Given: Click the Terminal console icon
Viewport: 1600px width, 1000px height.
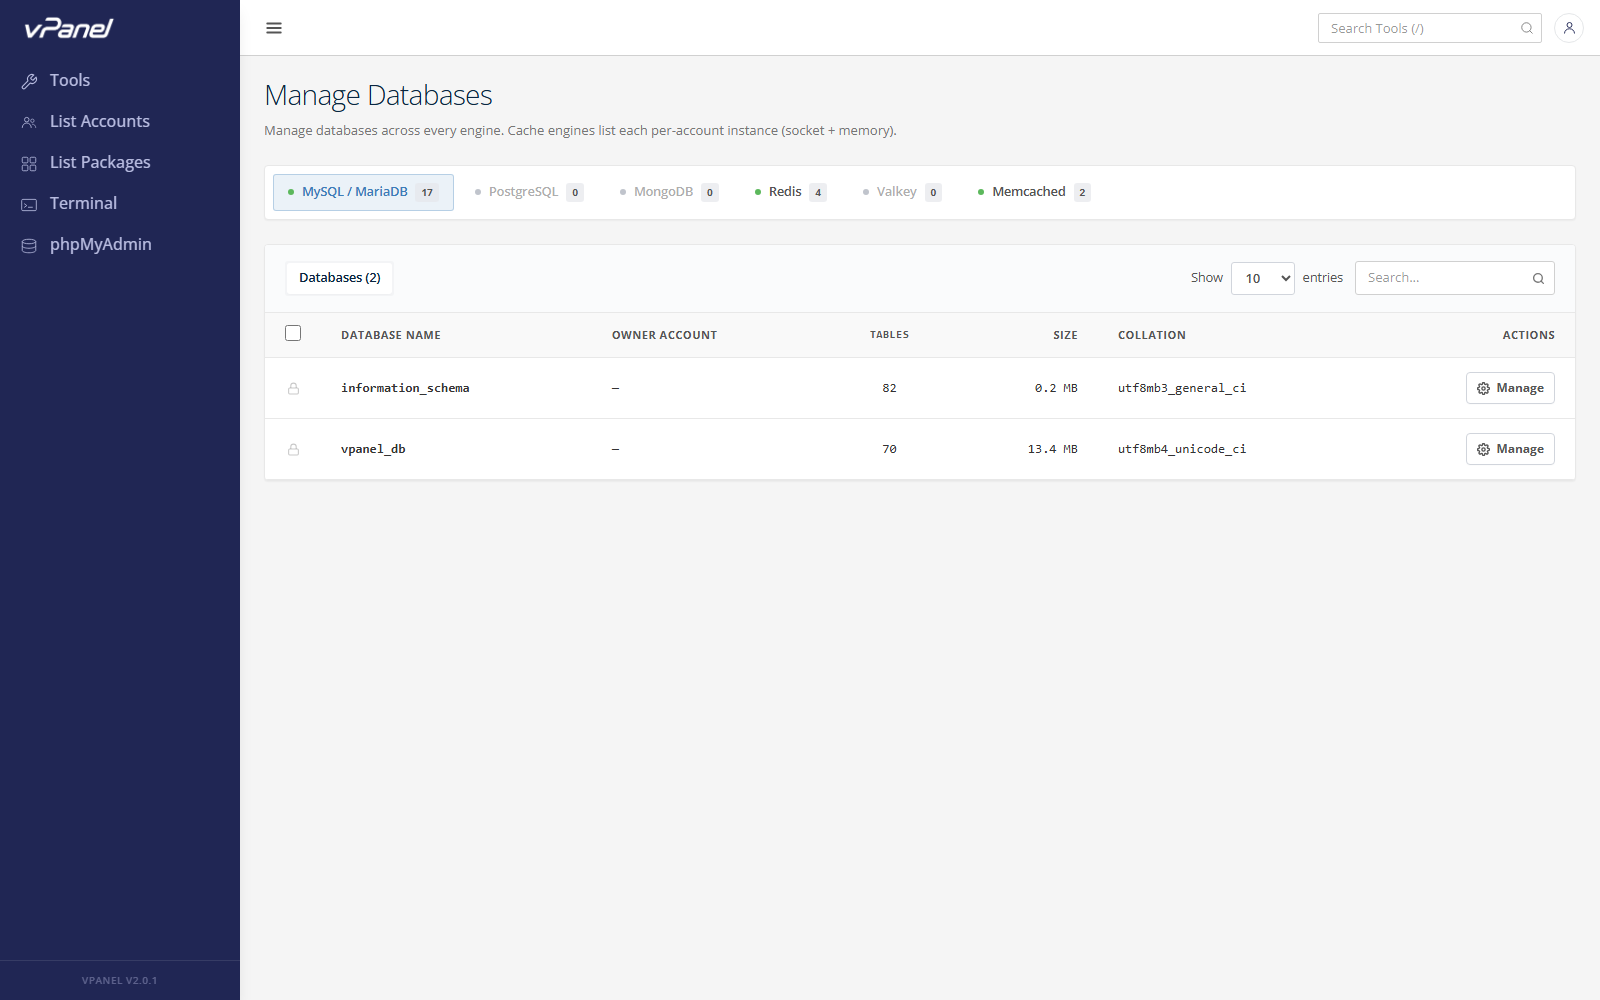Looking at the screenshot, I should (29, 204).
